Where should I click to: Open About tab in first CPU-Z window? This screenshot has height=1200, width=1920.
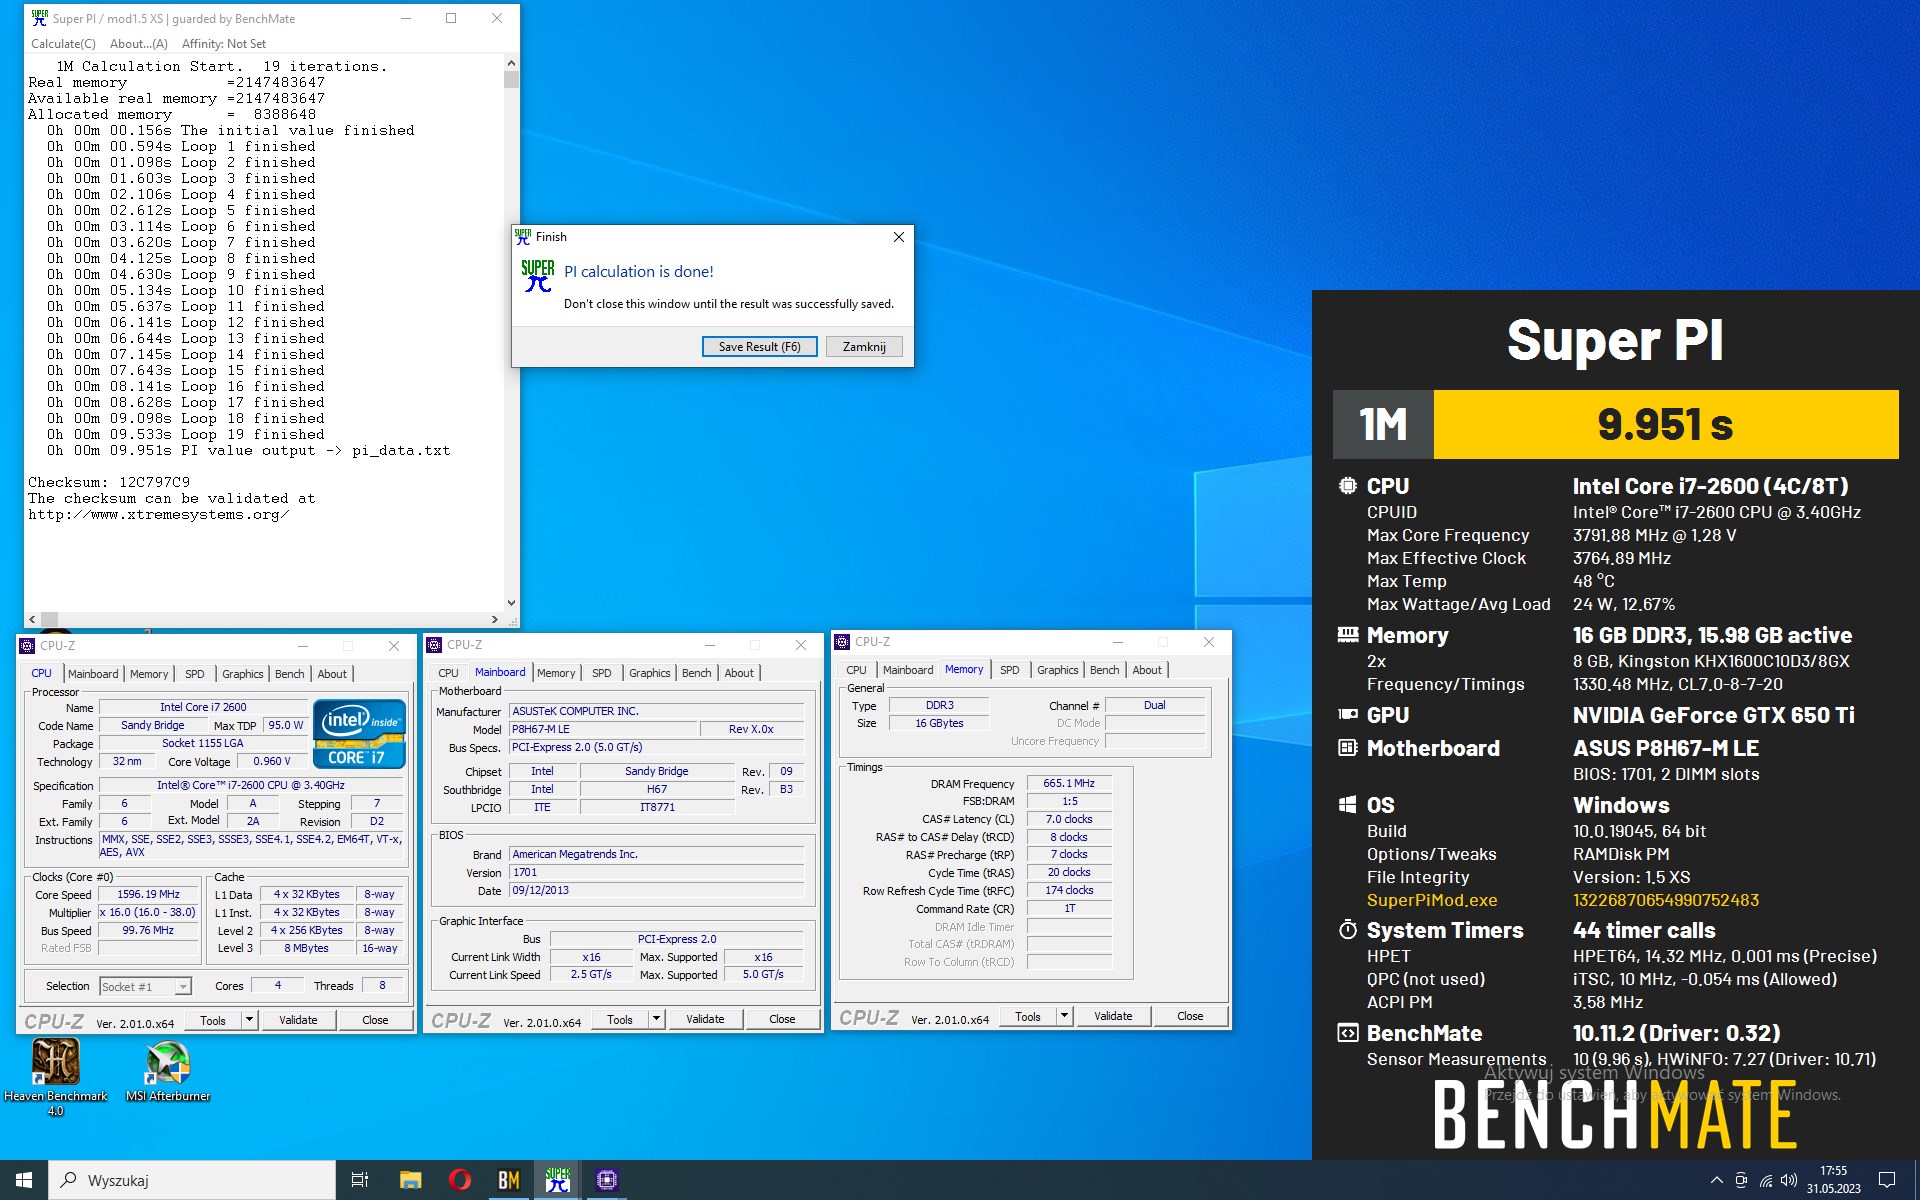332,674
